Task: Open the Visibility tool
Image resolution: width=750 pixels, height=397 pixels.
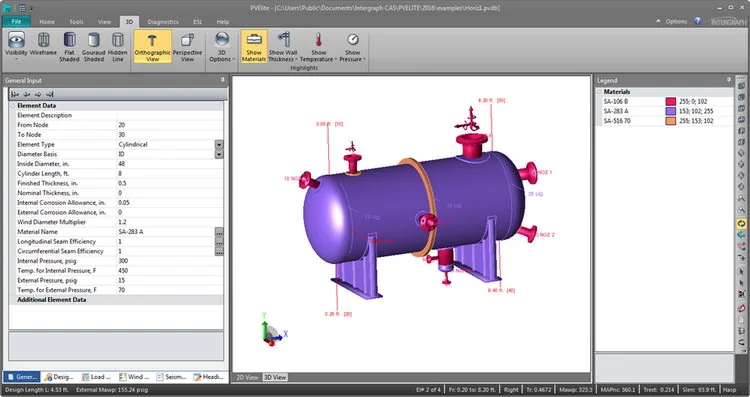Action: tap(16, 46)
